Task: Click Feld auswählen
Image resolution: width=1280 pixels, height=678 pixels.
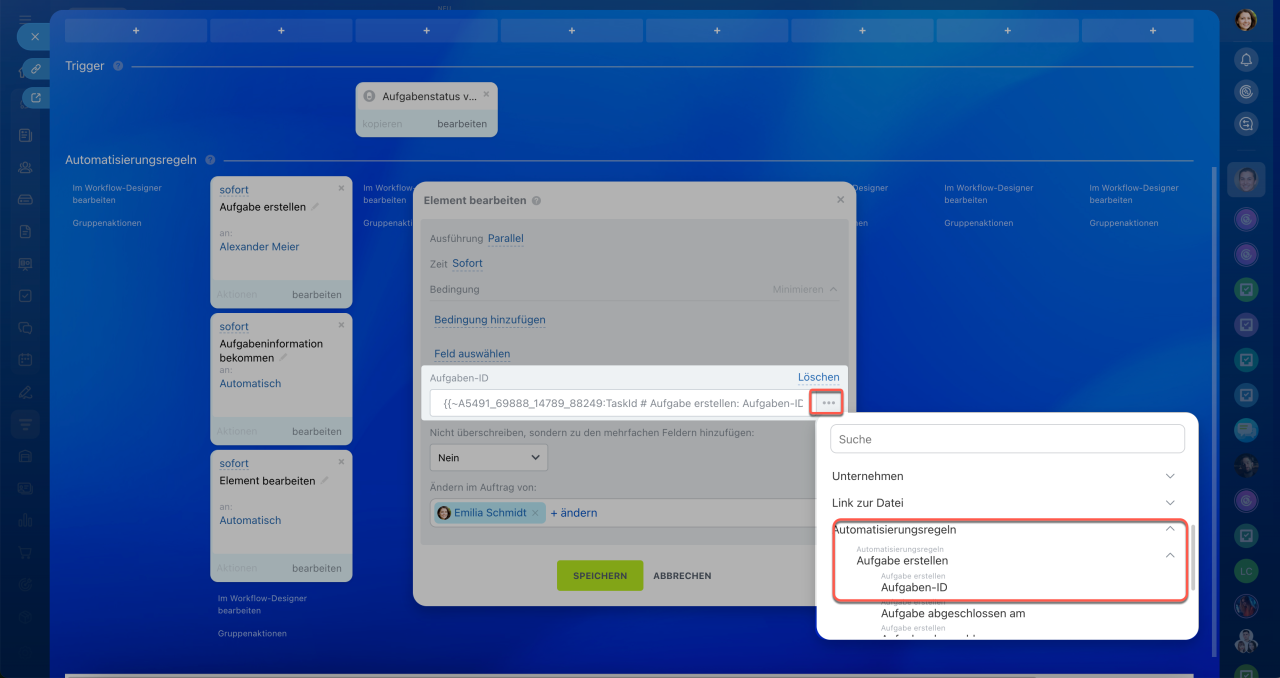Action: [x=472, y=354]
